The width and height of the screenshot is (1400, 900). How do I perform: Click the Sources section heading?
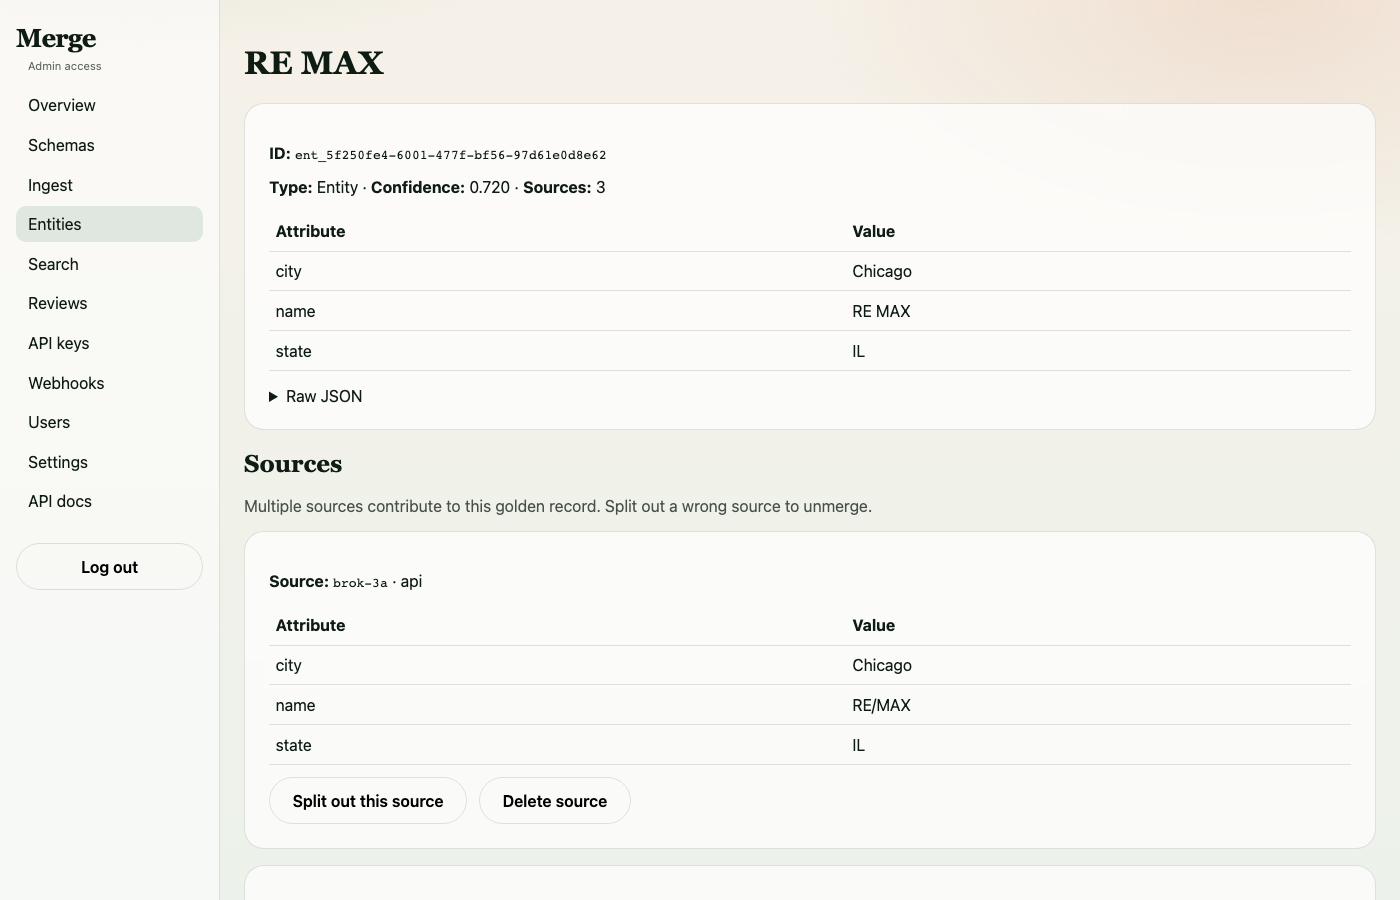click(293, 464)
